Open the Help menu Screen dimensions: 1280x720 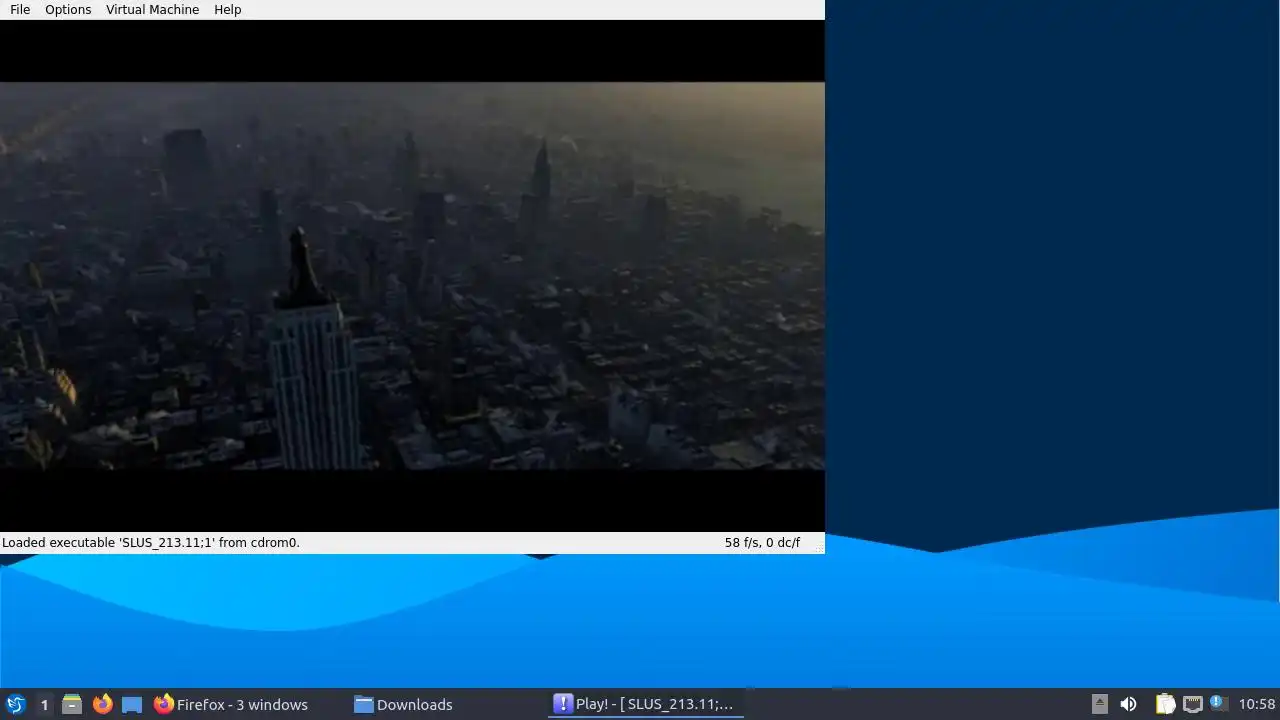coord(227,10)
